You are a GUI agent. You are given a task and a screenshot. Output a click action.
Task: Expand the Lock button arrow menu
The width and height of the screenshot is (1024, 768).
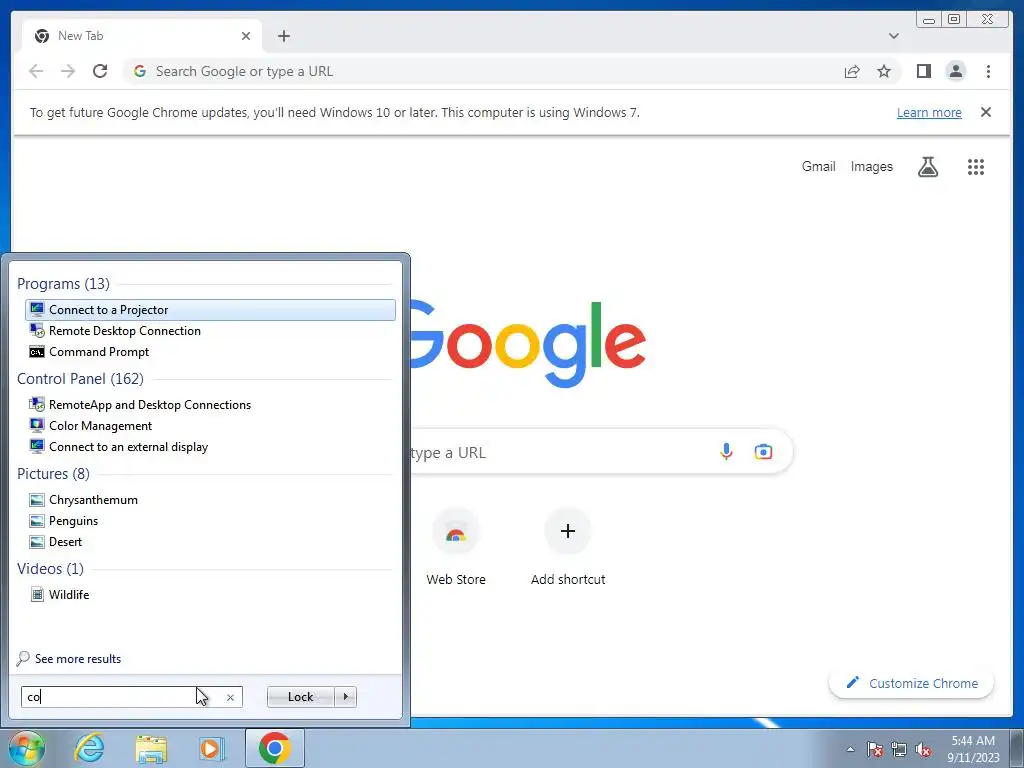(345, 697)
